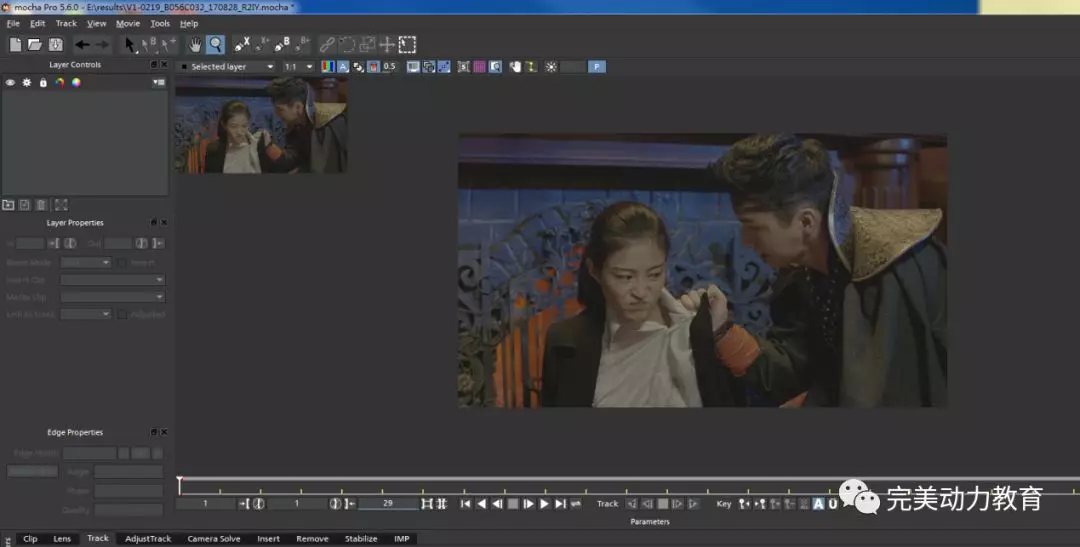Switch to the Camera Solve tab

tap(214, 539)
